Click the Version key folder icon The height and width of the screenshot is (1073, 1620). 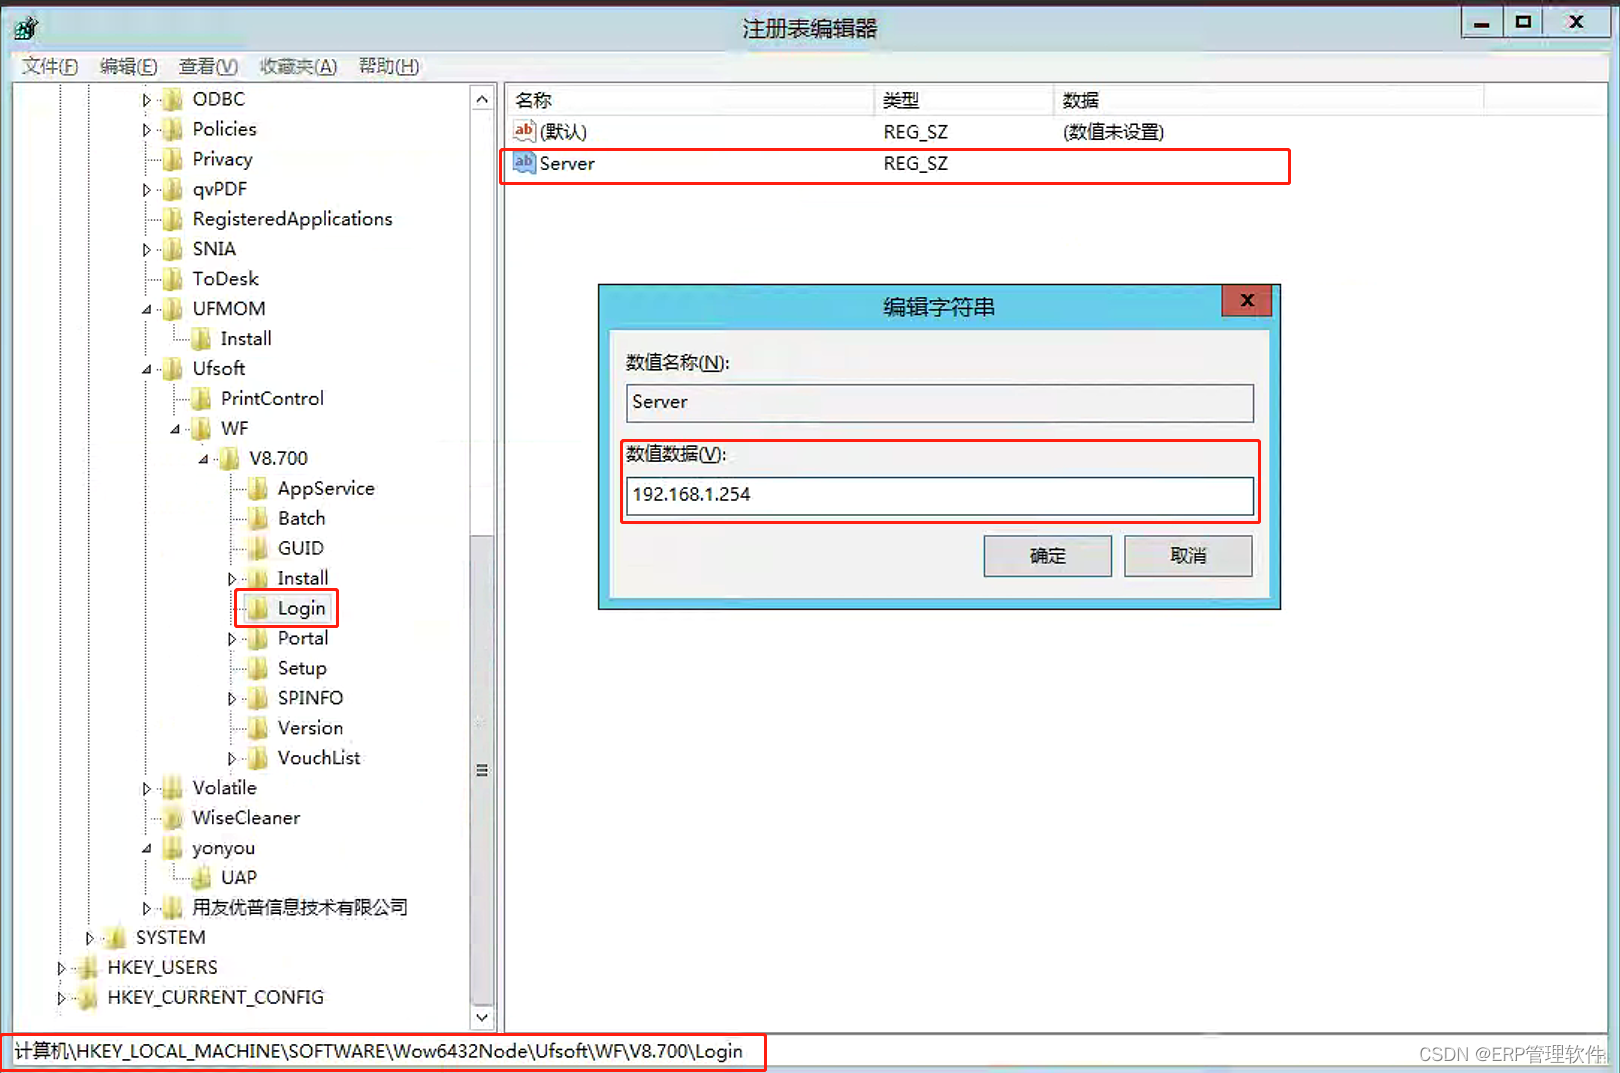pyautogui.click(x=259, y=728)
